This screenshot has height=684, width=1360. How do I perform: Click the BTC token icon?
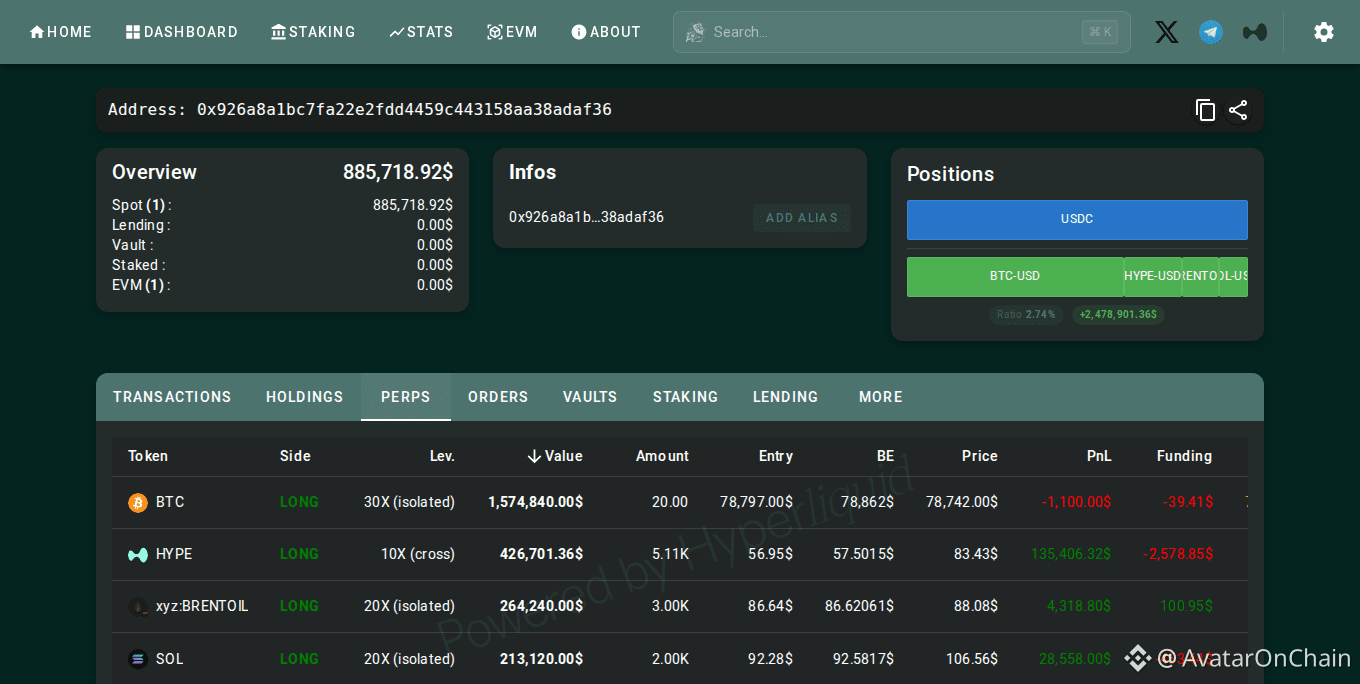138,502
